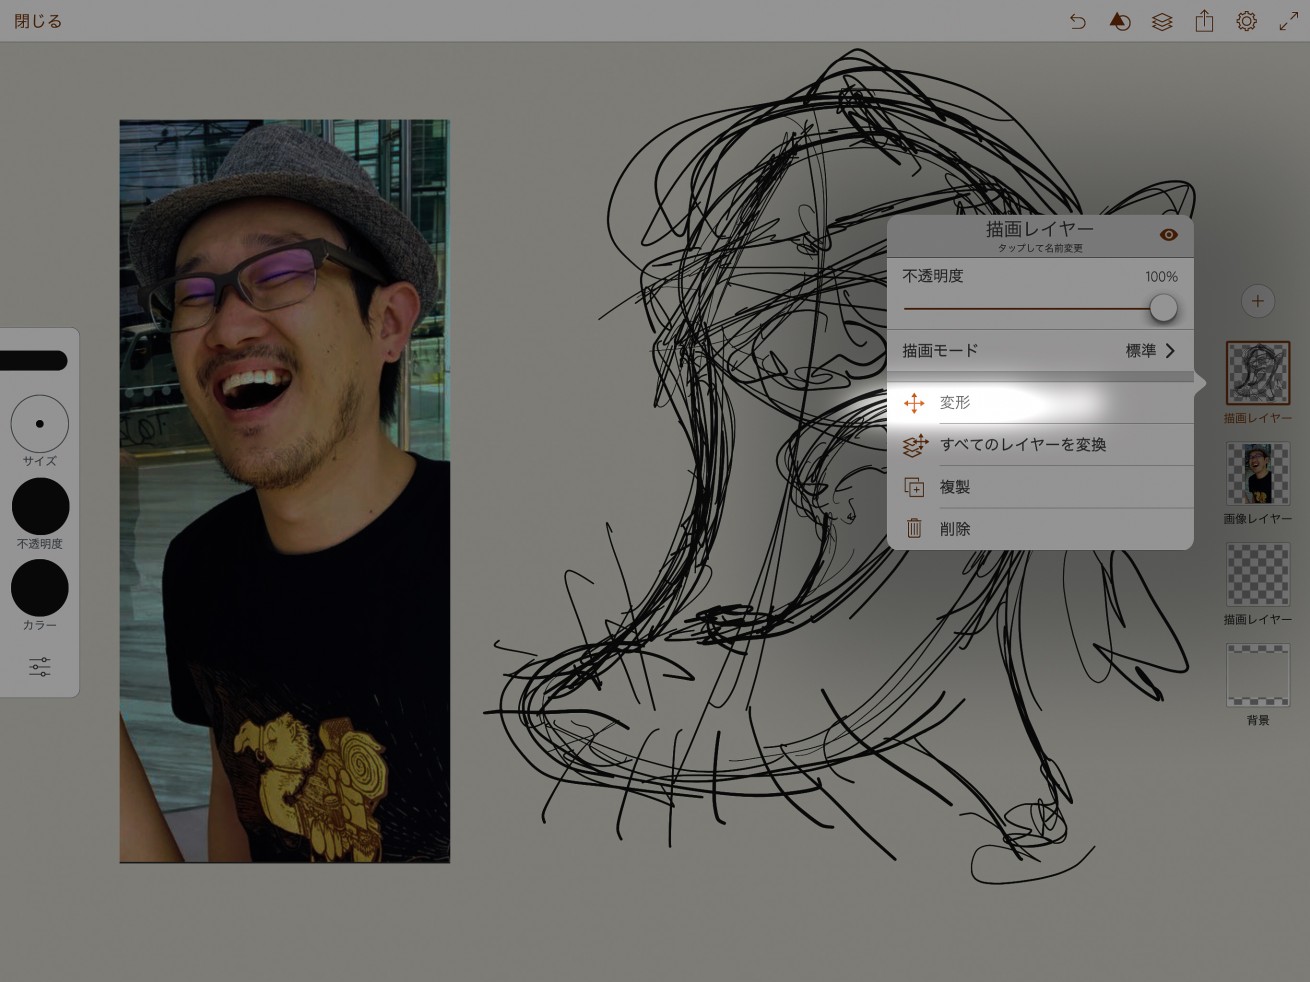Click 閉じる to close the drawing

pos(38,21)
